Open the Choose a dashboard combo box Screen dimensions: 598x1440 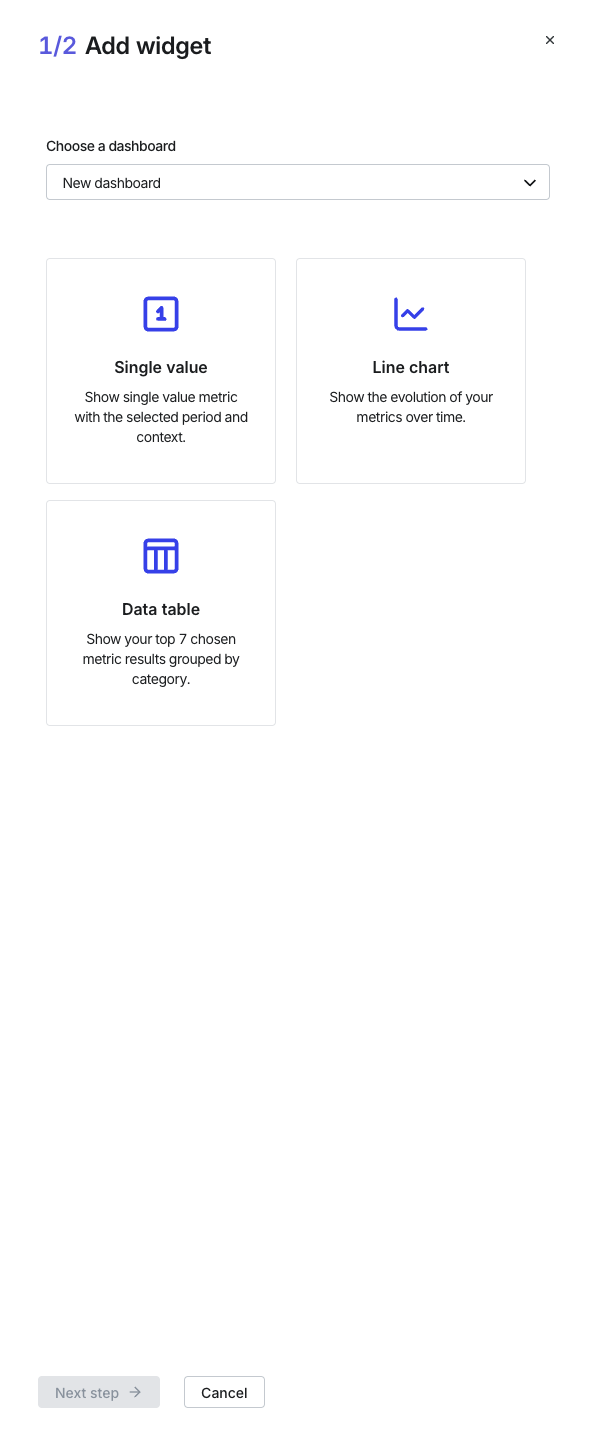coord(298,182)
